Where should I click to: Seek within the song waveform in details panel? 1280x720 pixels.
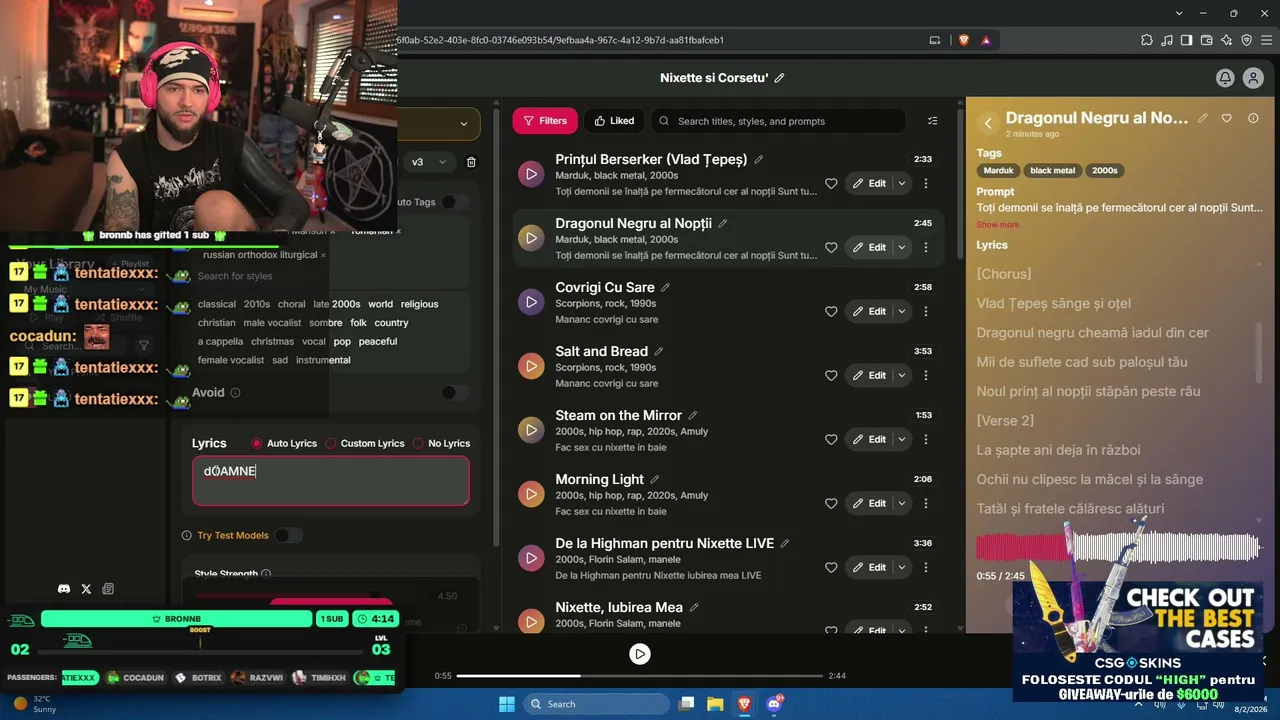click(1118, 547)
